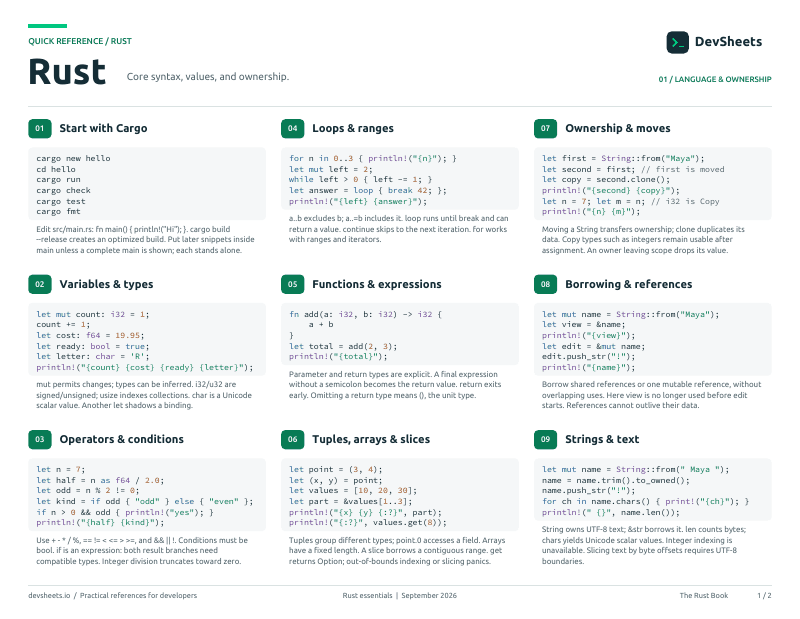
Task: Click 'println!("{:?}", values.get(8));' line
Action: click(368, 523)
